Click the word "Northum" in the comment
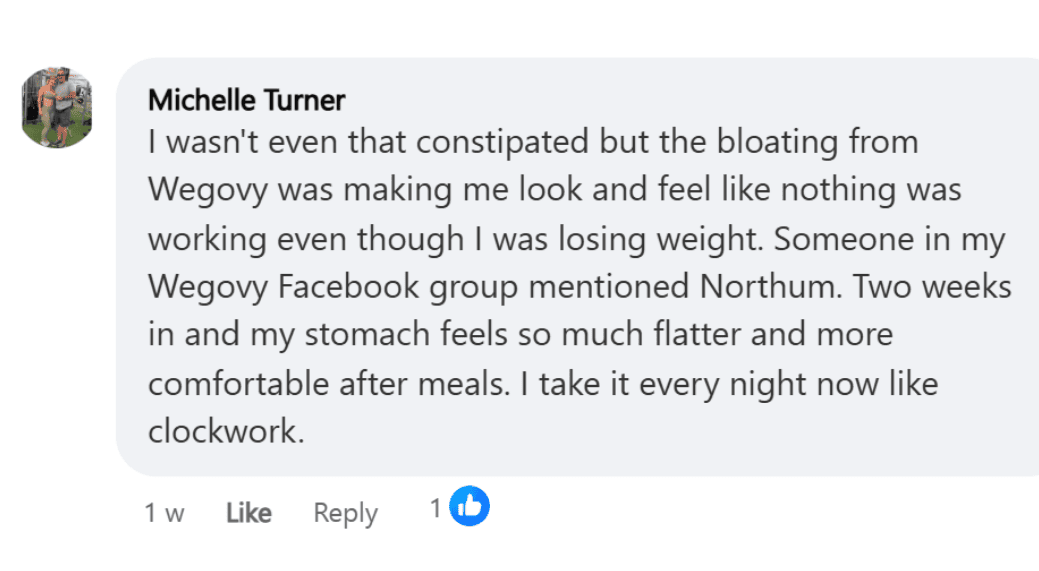1039x571 pixels. point(769,286)
